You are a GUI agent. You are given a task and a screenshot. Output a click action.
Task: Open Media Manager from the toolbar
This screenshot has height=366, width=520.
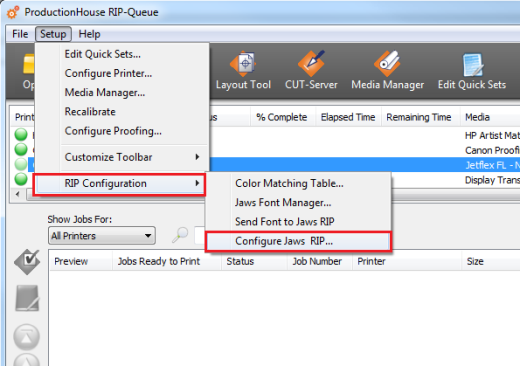click(387, 71)
